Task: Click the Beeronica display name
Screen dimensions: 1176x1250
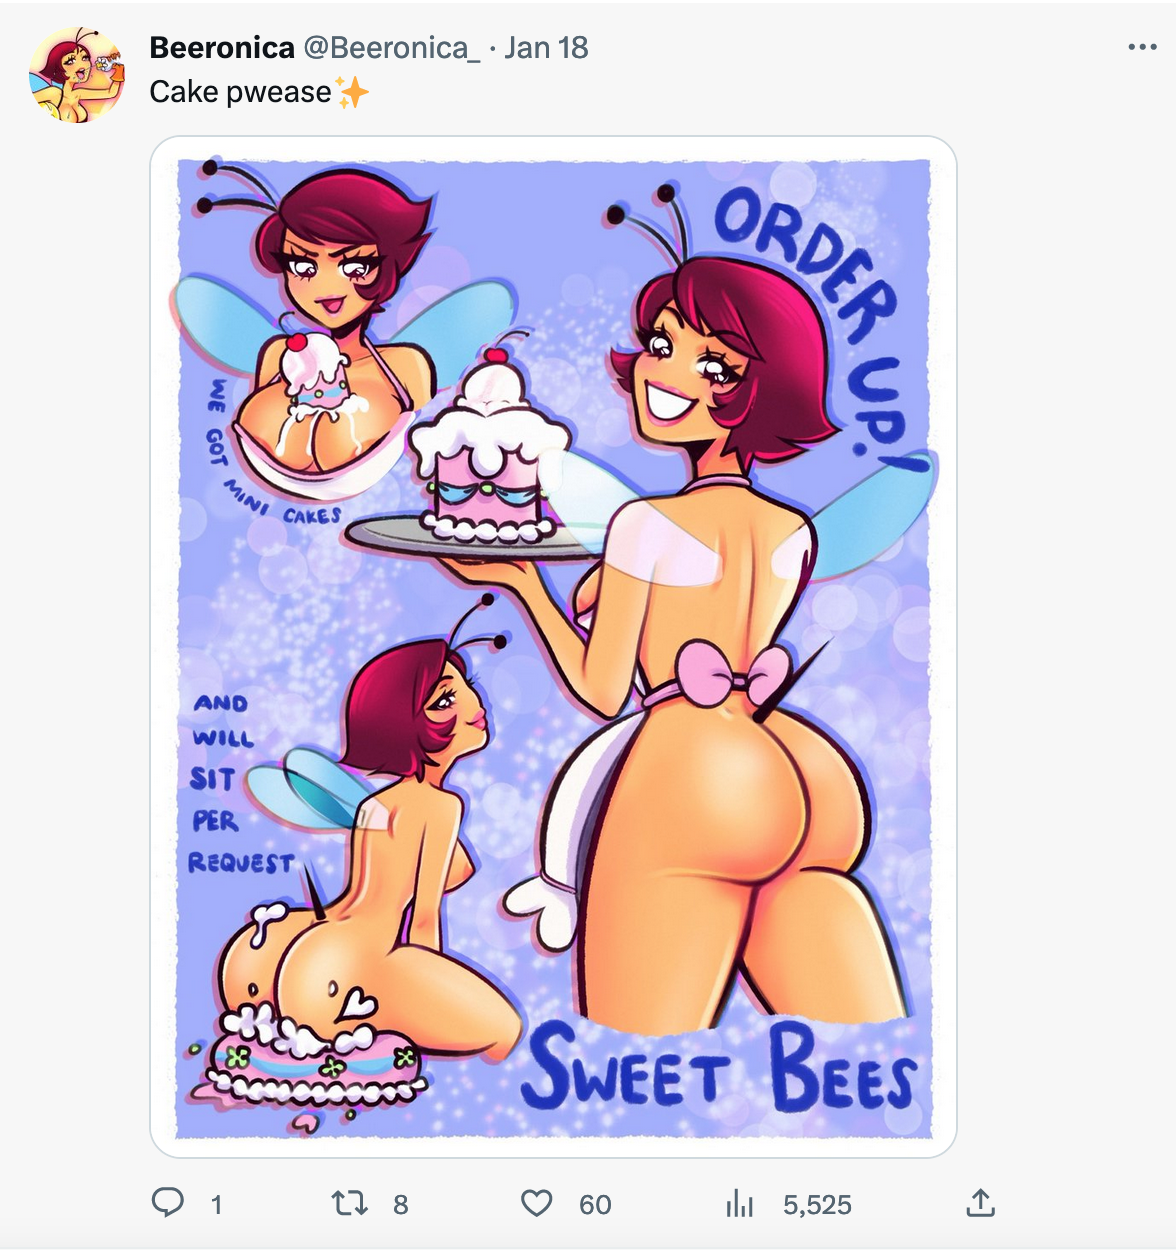Action: tap(222, 47)
